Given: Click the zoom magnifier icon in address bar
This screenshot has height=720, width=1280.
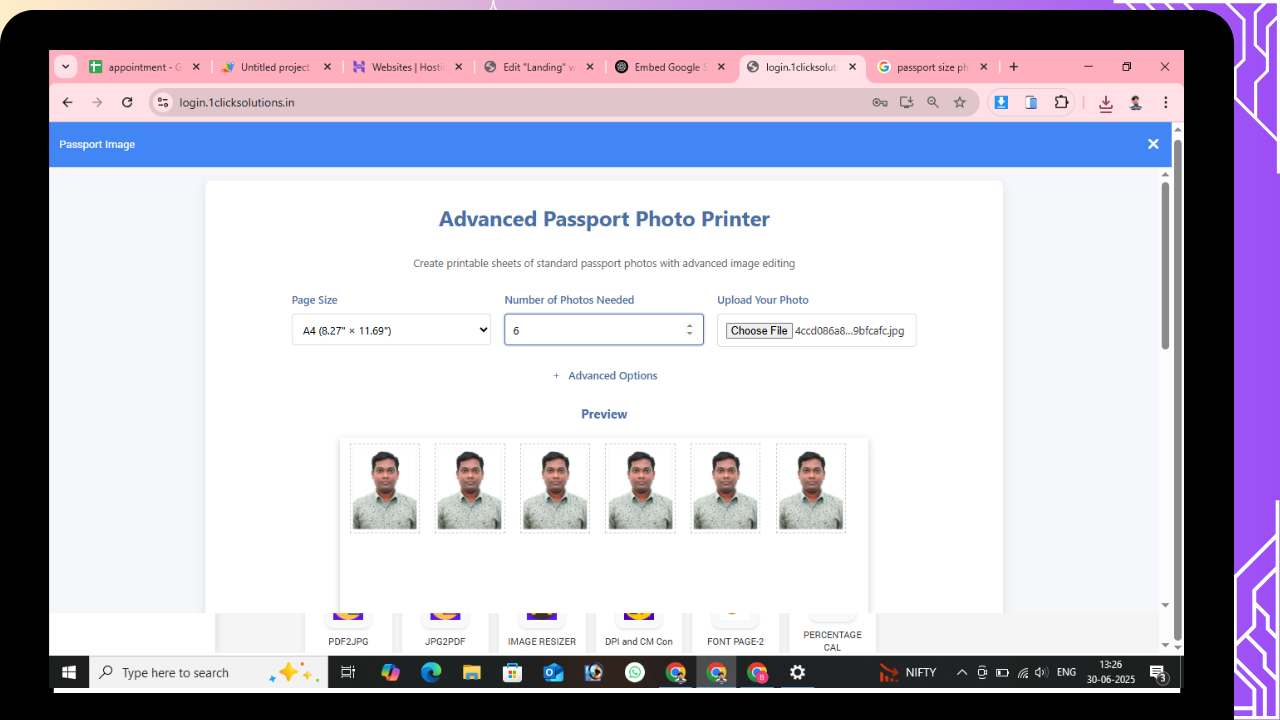Looking at the screenshot, I should [933, 102].
